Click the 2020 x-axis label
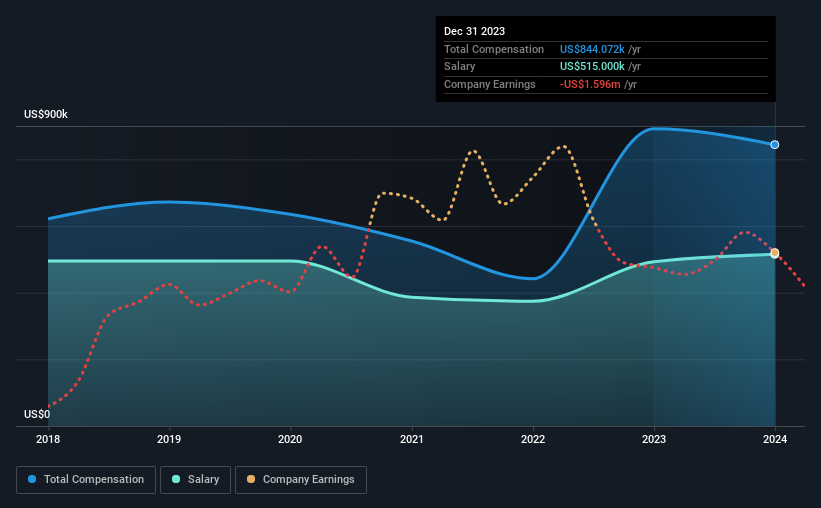821x508 pixels. coord(290,439)
